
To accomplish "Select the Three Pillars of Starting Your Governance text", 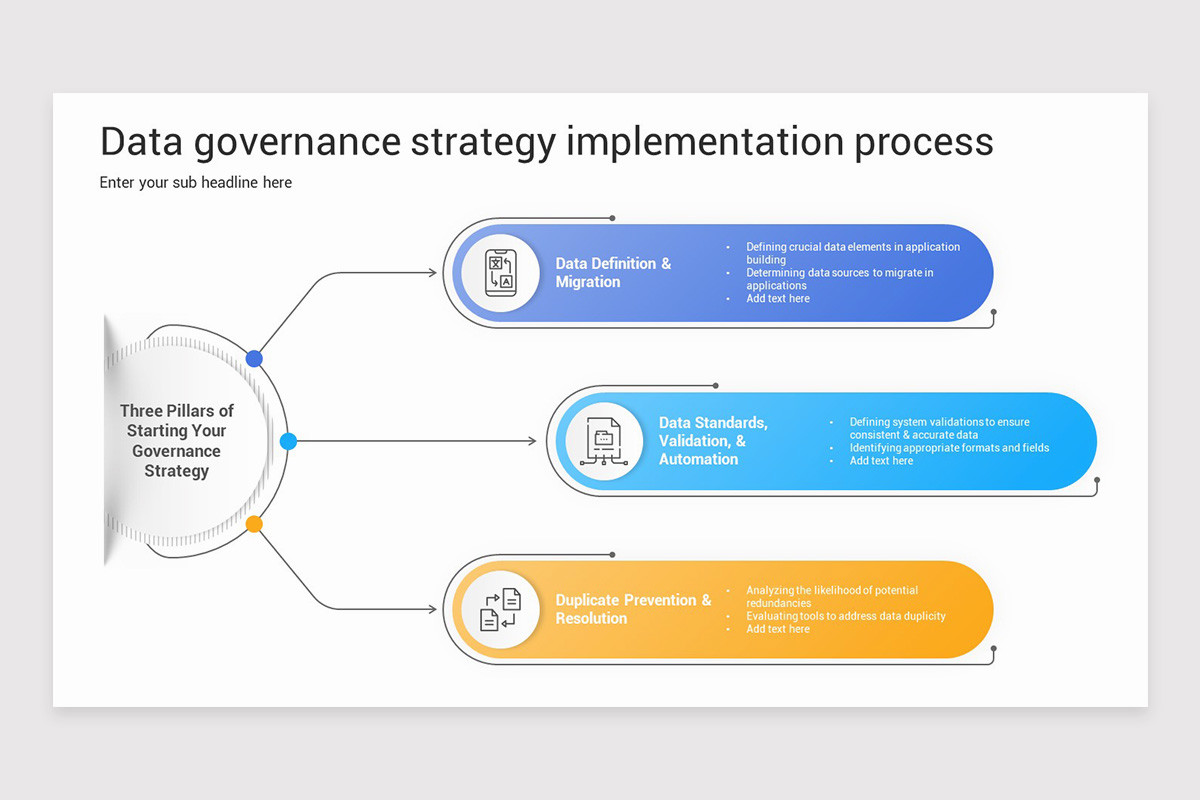I will [176, 440].
